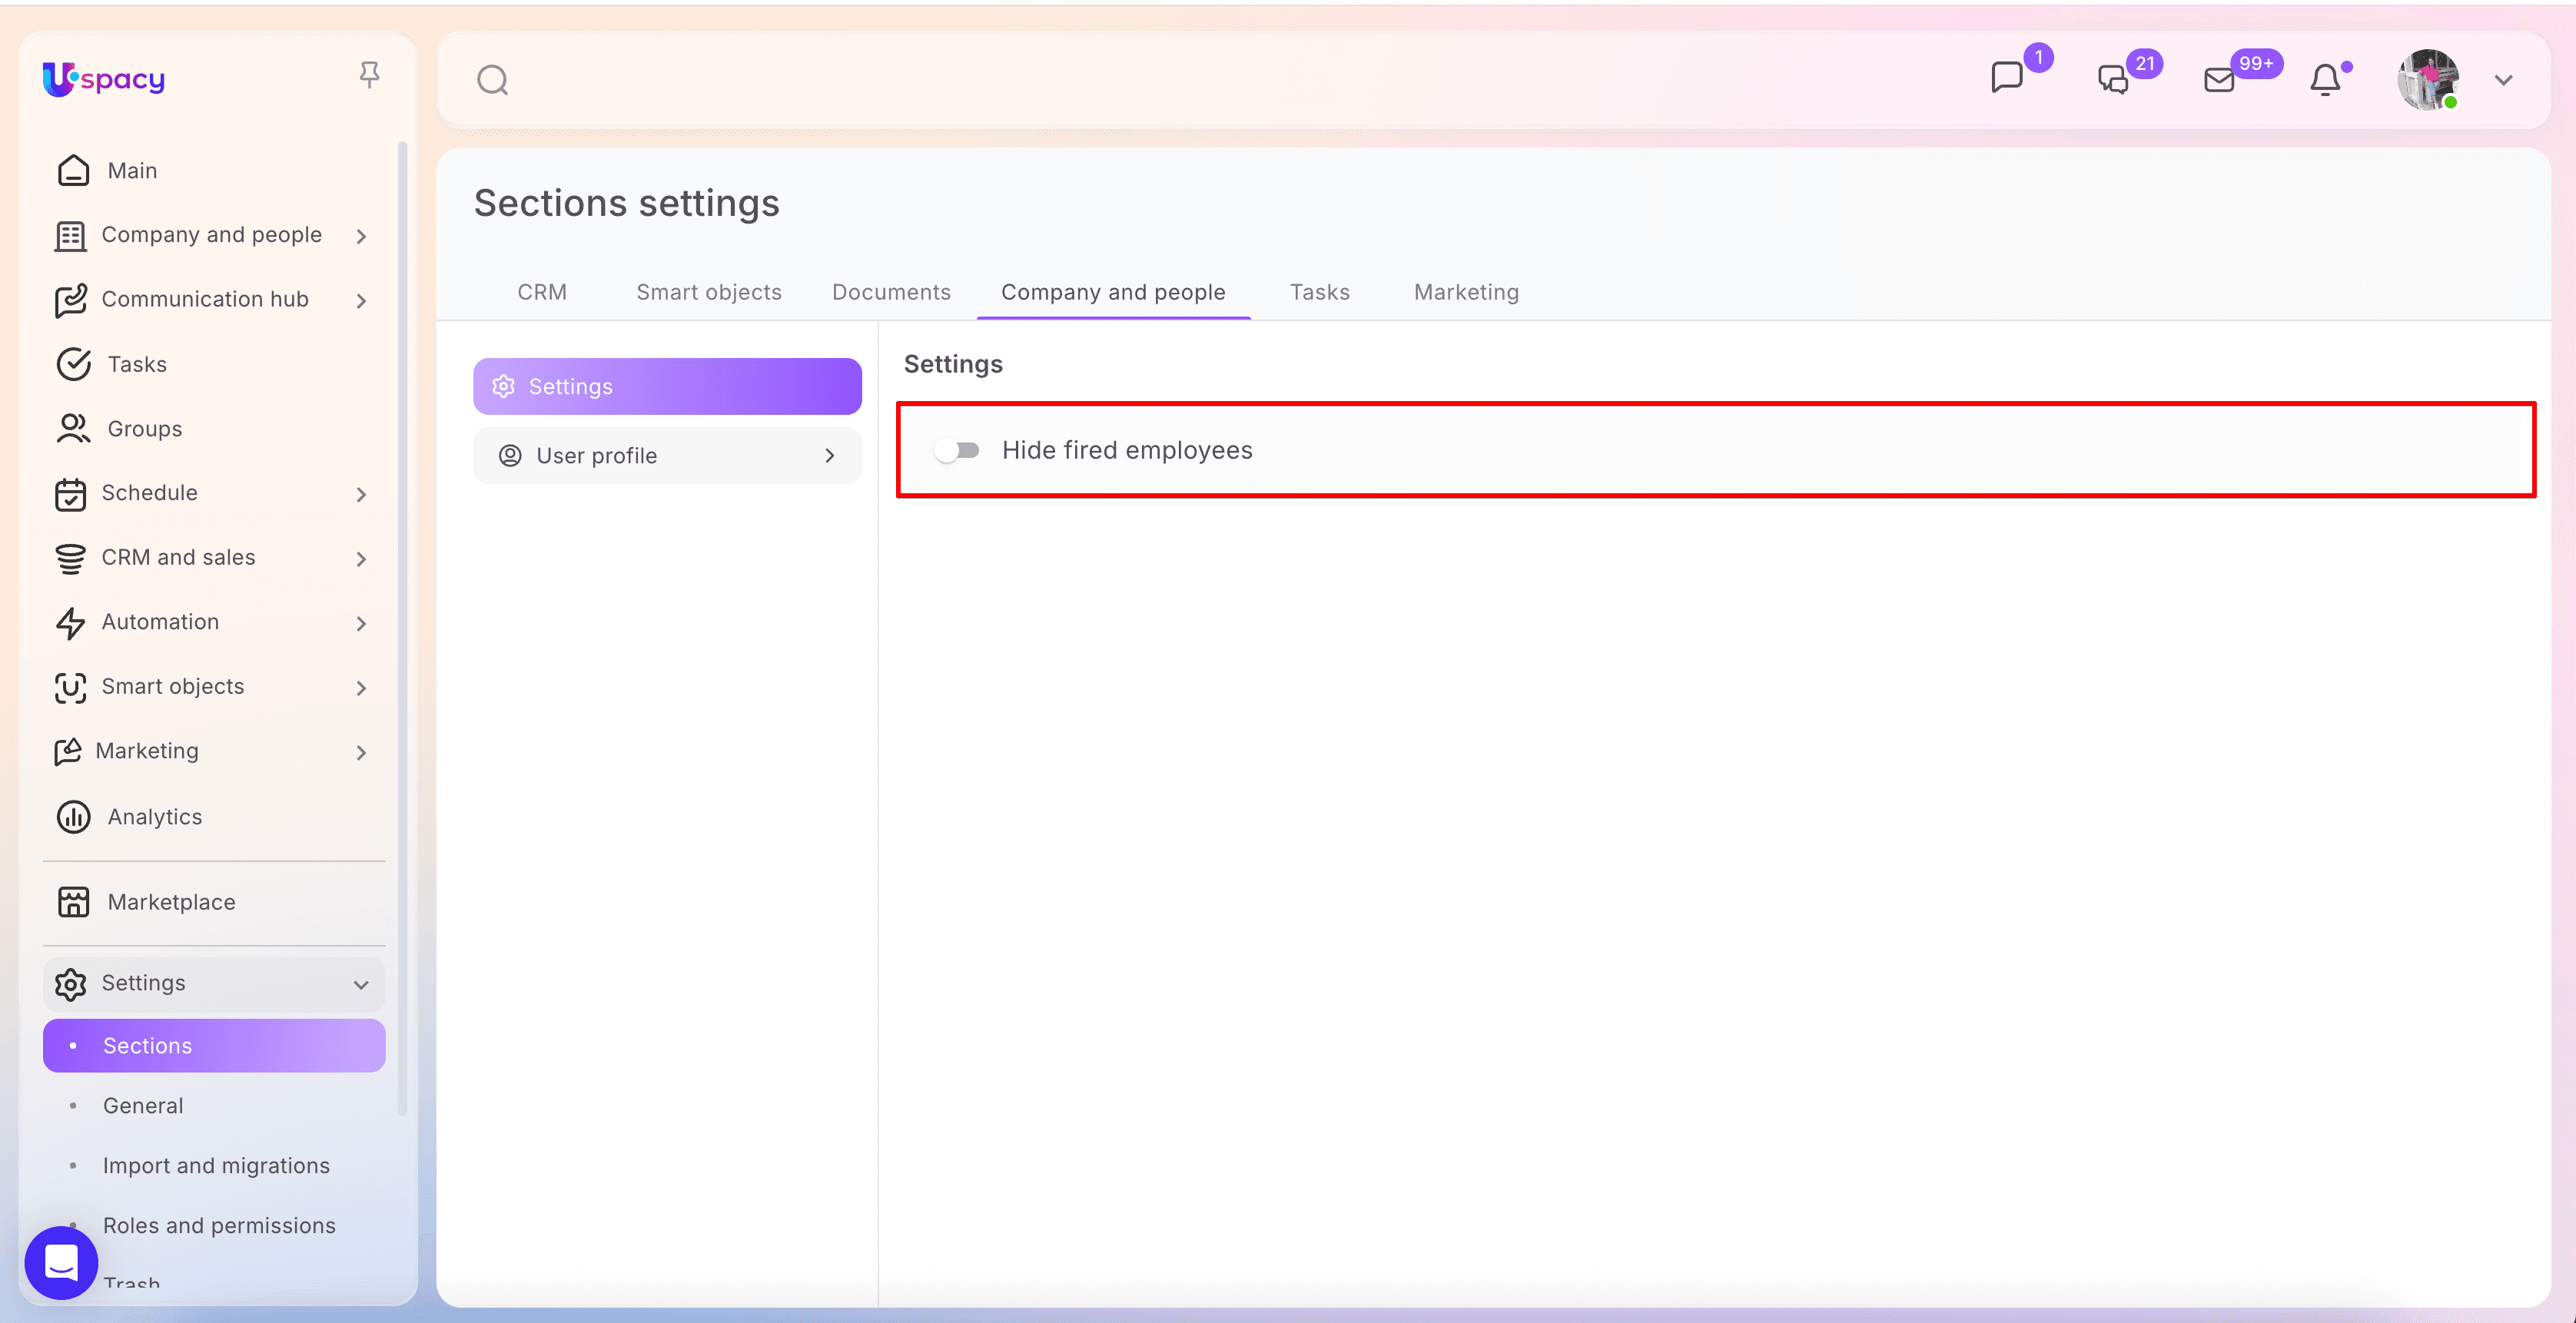Viewport: 2576px width, 1323px height.
Task: Open Import and migrations in sidebar
Action: (x=214, y=1165)
